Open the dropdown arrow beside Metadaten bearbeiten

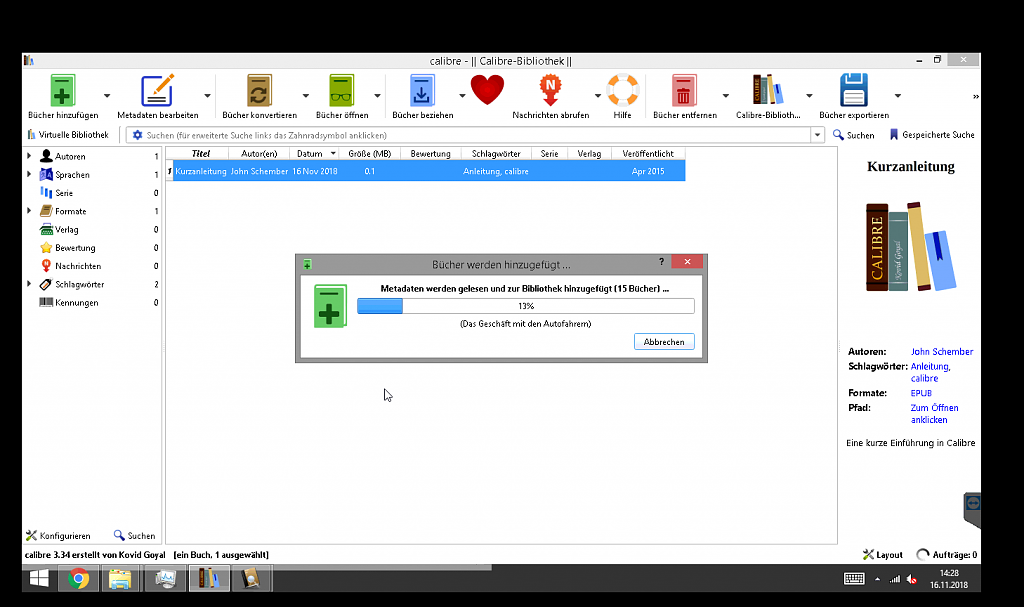pyautogui.click(x=208, y=96)
